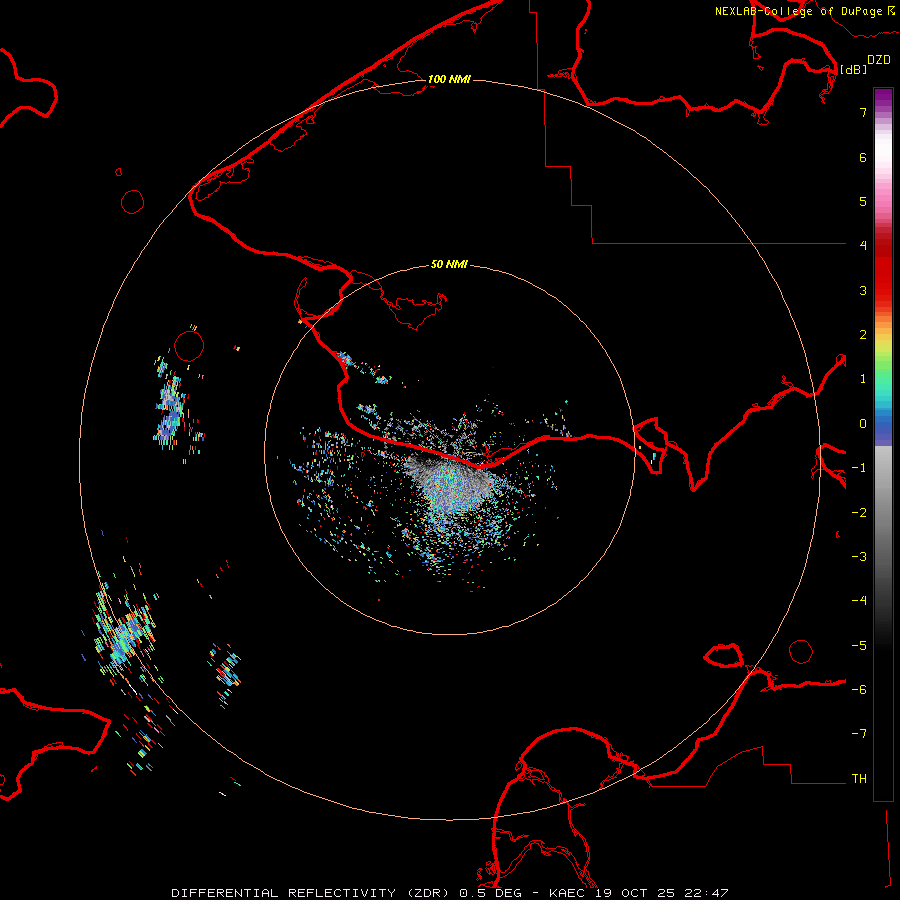Viewport: 900px width, 900px height.
Task: Click the 5 value on the scale
Action: click(x=863, y=201)
